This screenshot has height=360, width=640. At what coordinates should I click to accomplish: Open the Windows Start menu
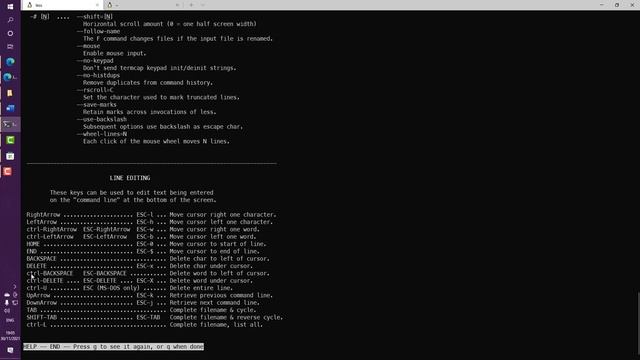point(10,7)
